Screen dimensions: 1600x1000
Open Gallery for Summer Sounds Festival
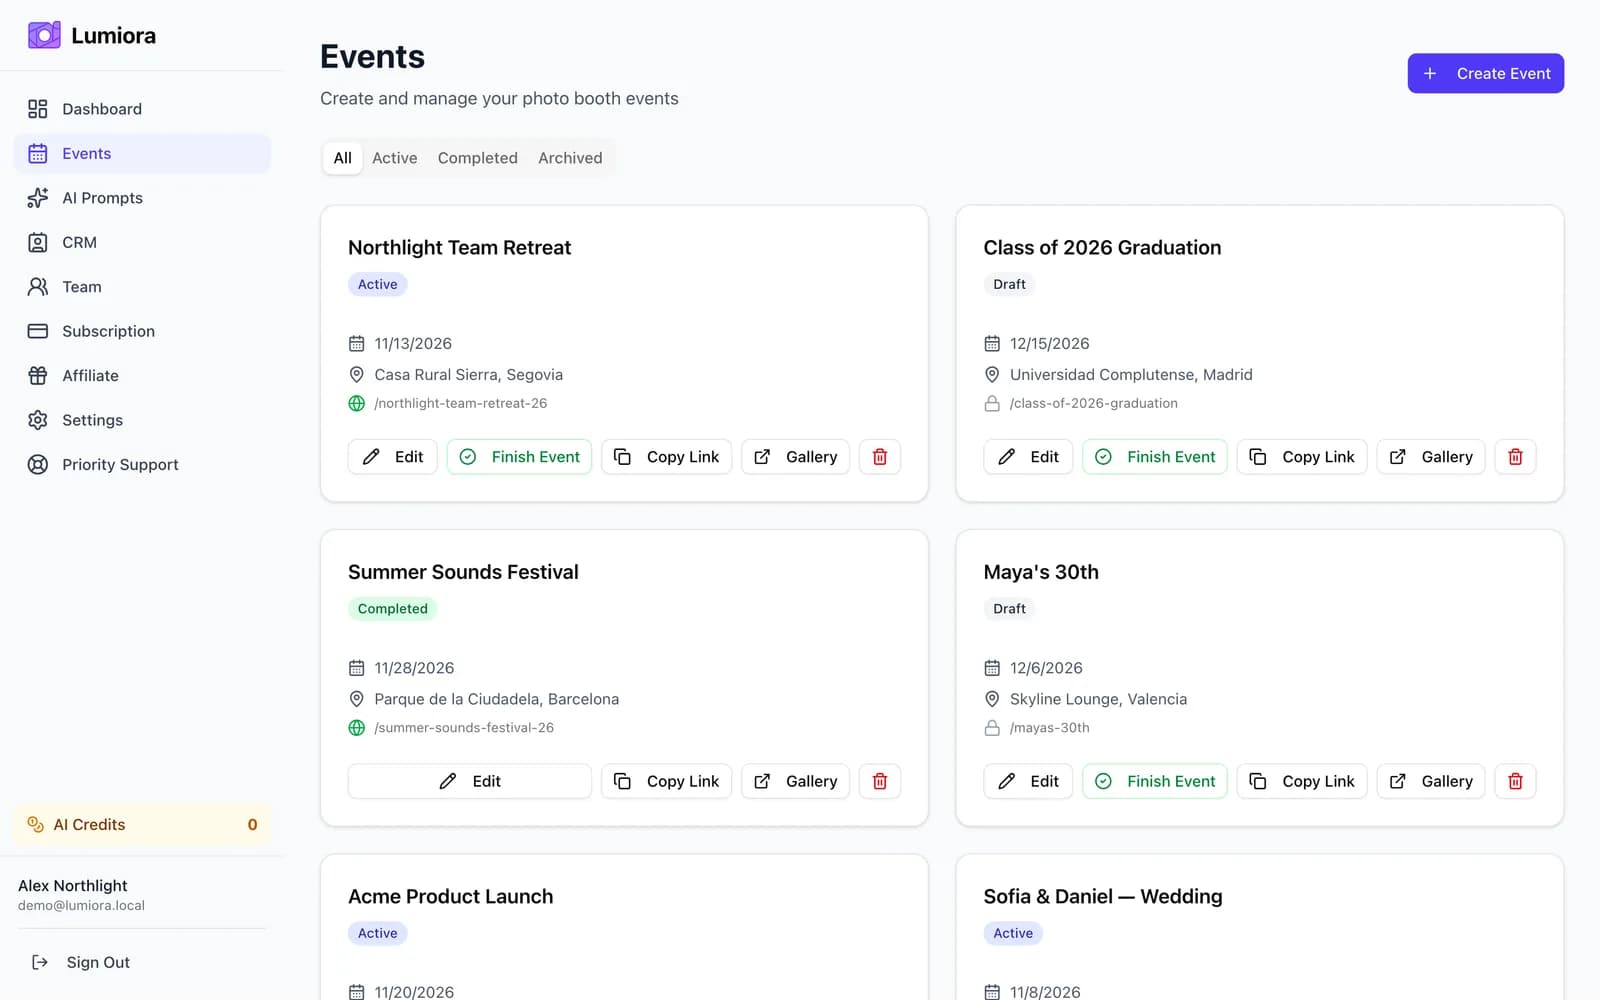(x=795, y=781)
